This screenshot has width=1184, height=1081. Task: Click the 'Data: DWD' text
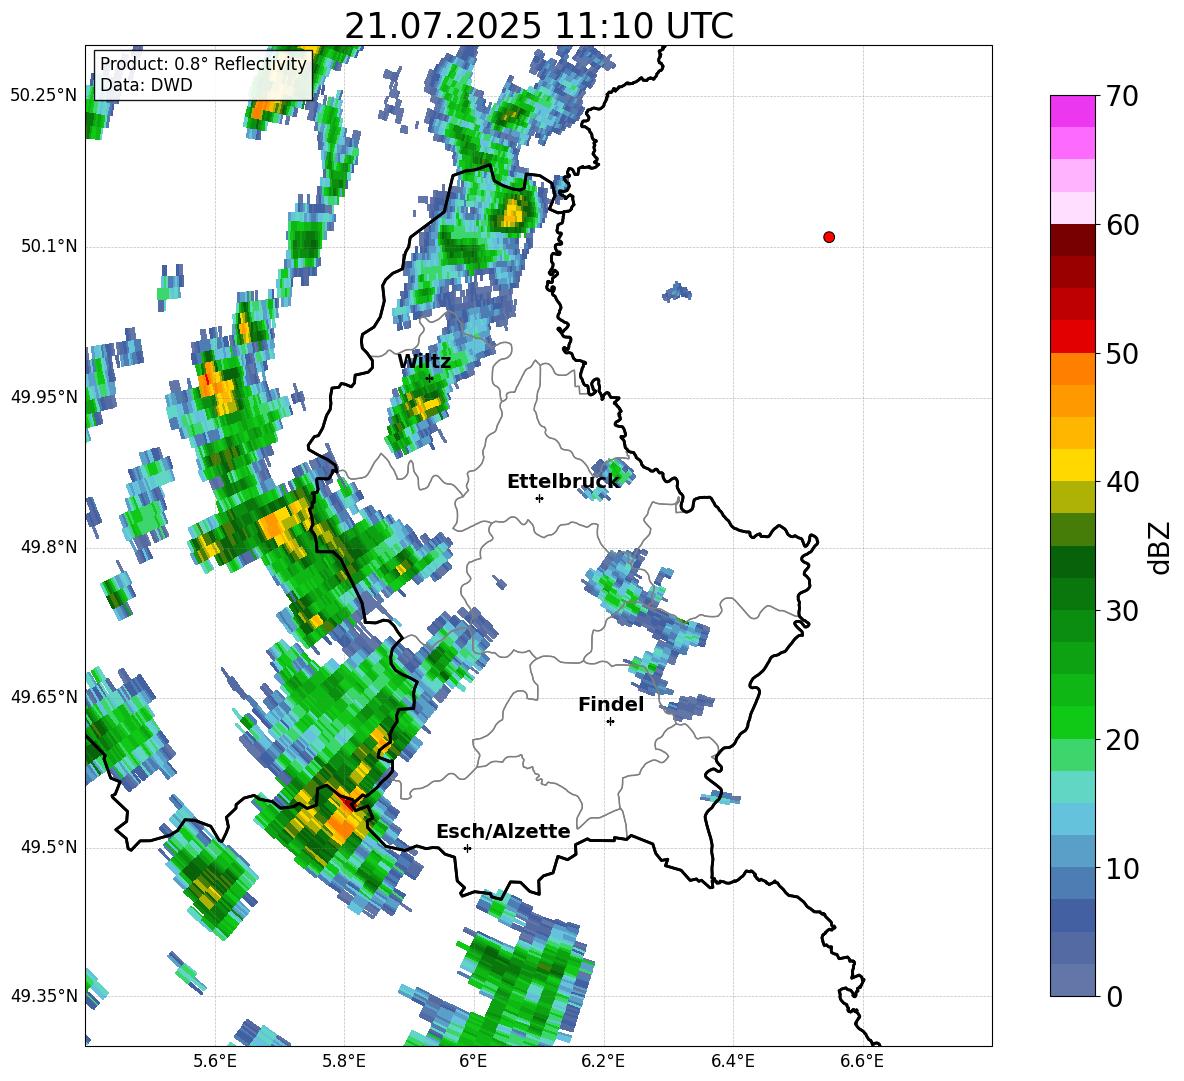pos(146,85)
